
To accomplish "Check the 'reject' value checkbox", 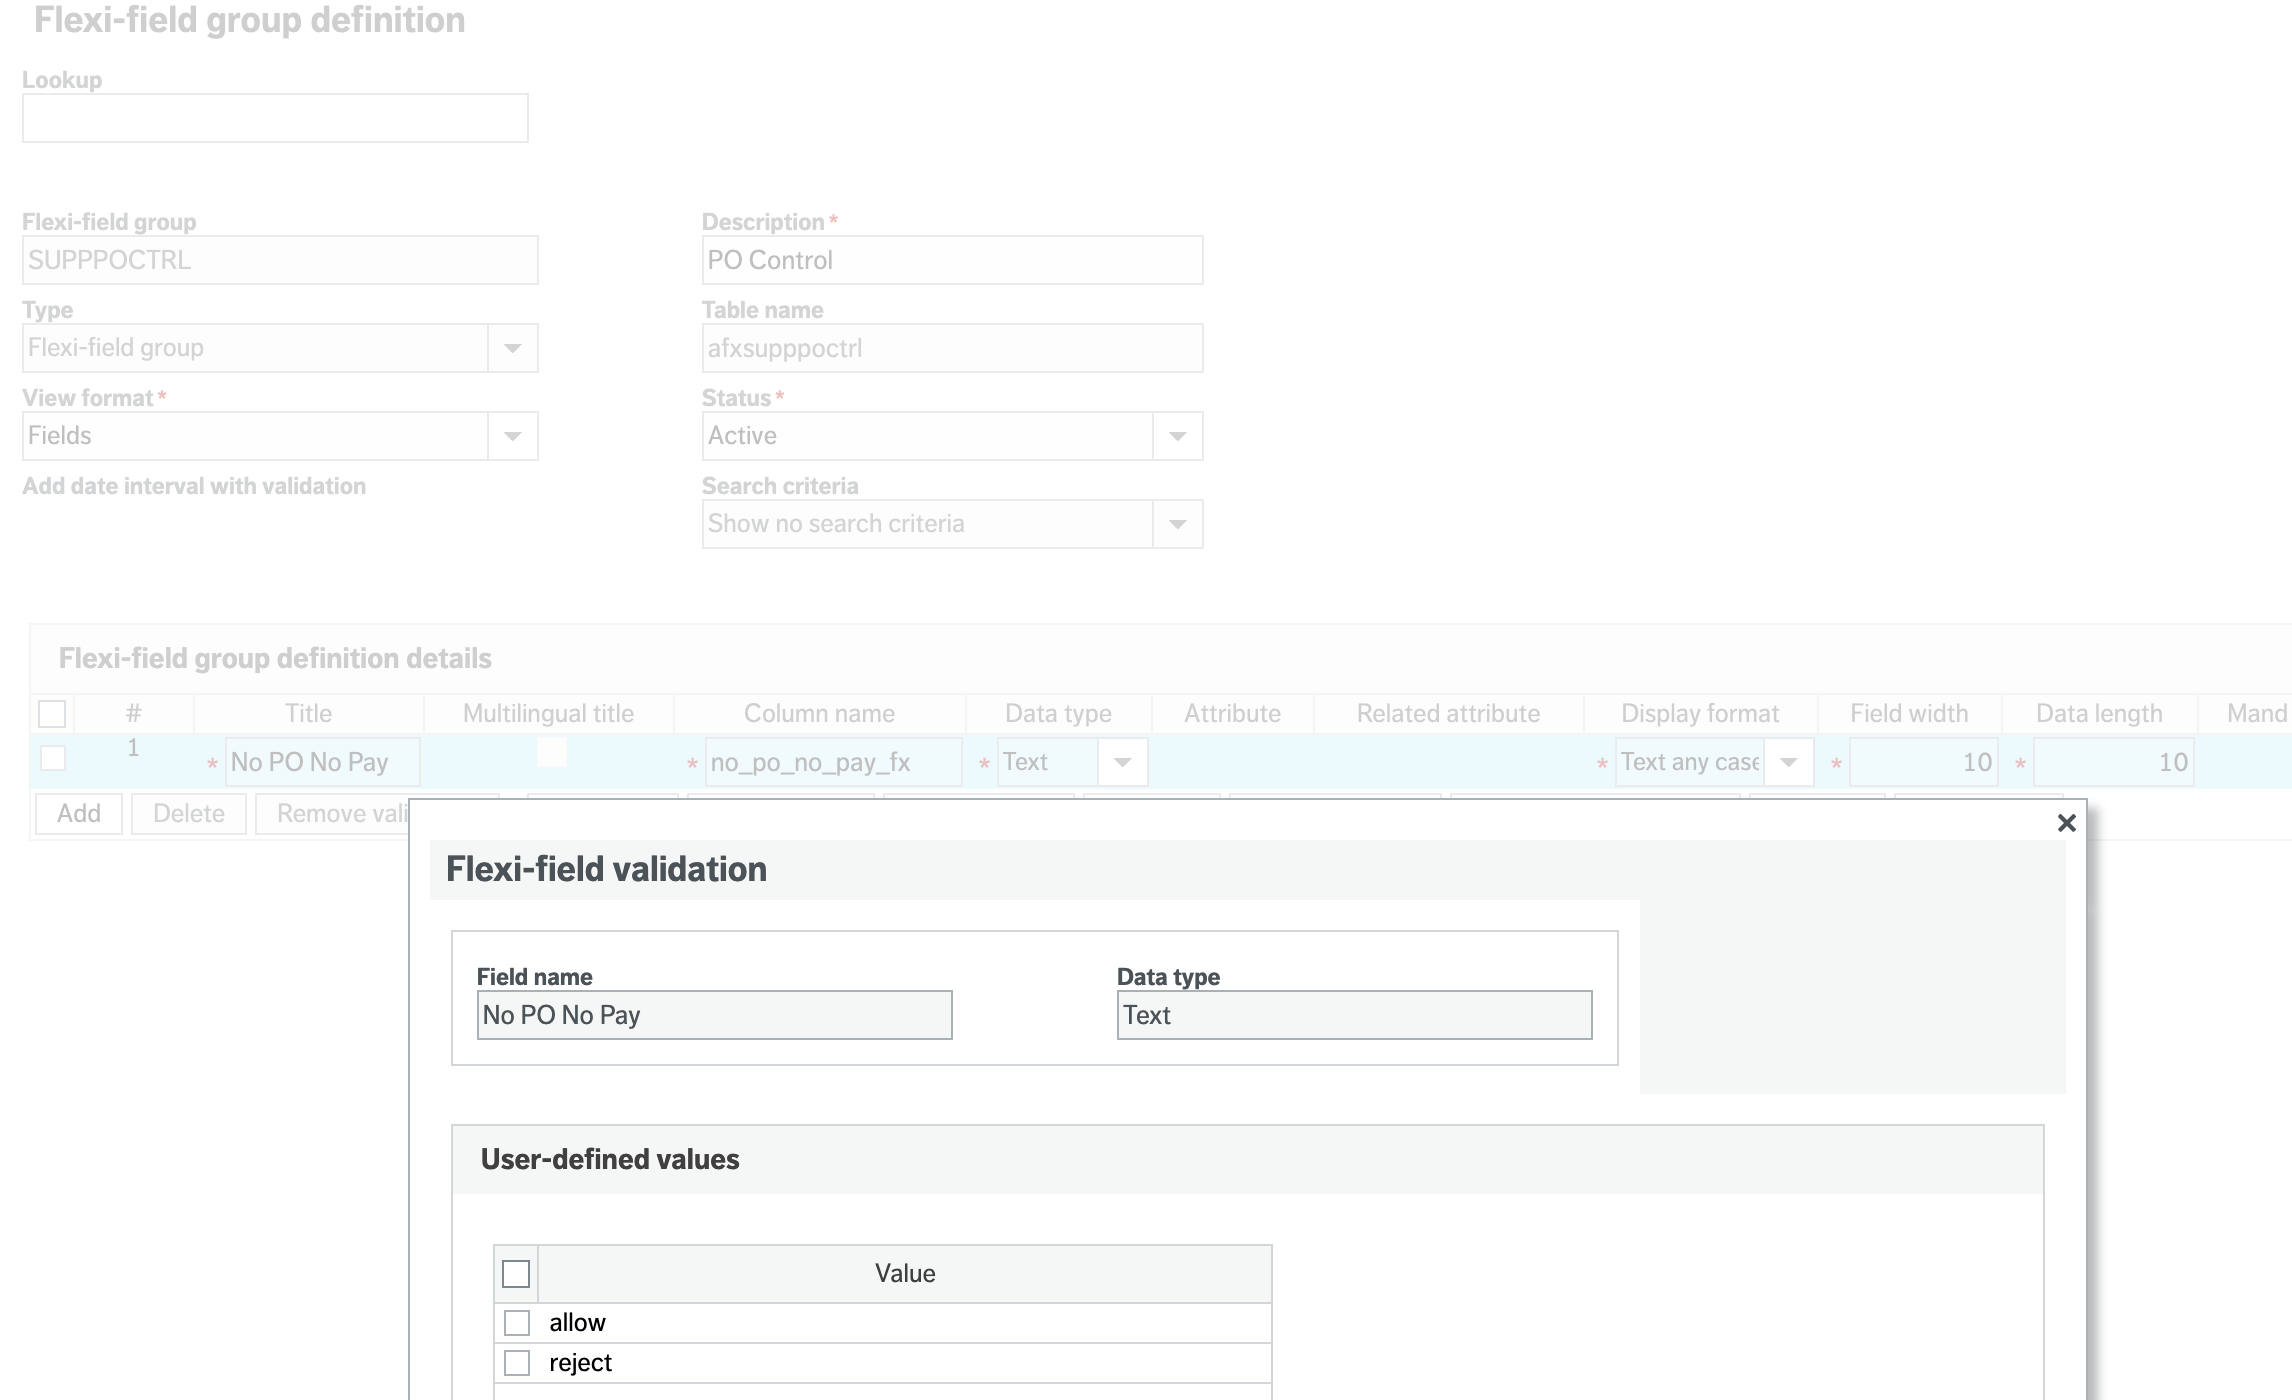I will pyautogui.click(x=517, y=1363).
